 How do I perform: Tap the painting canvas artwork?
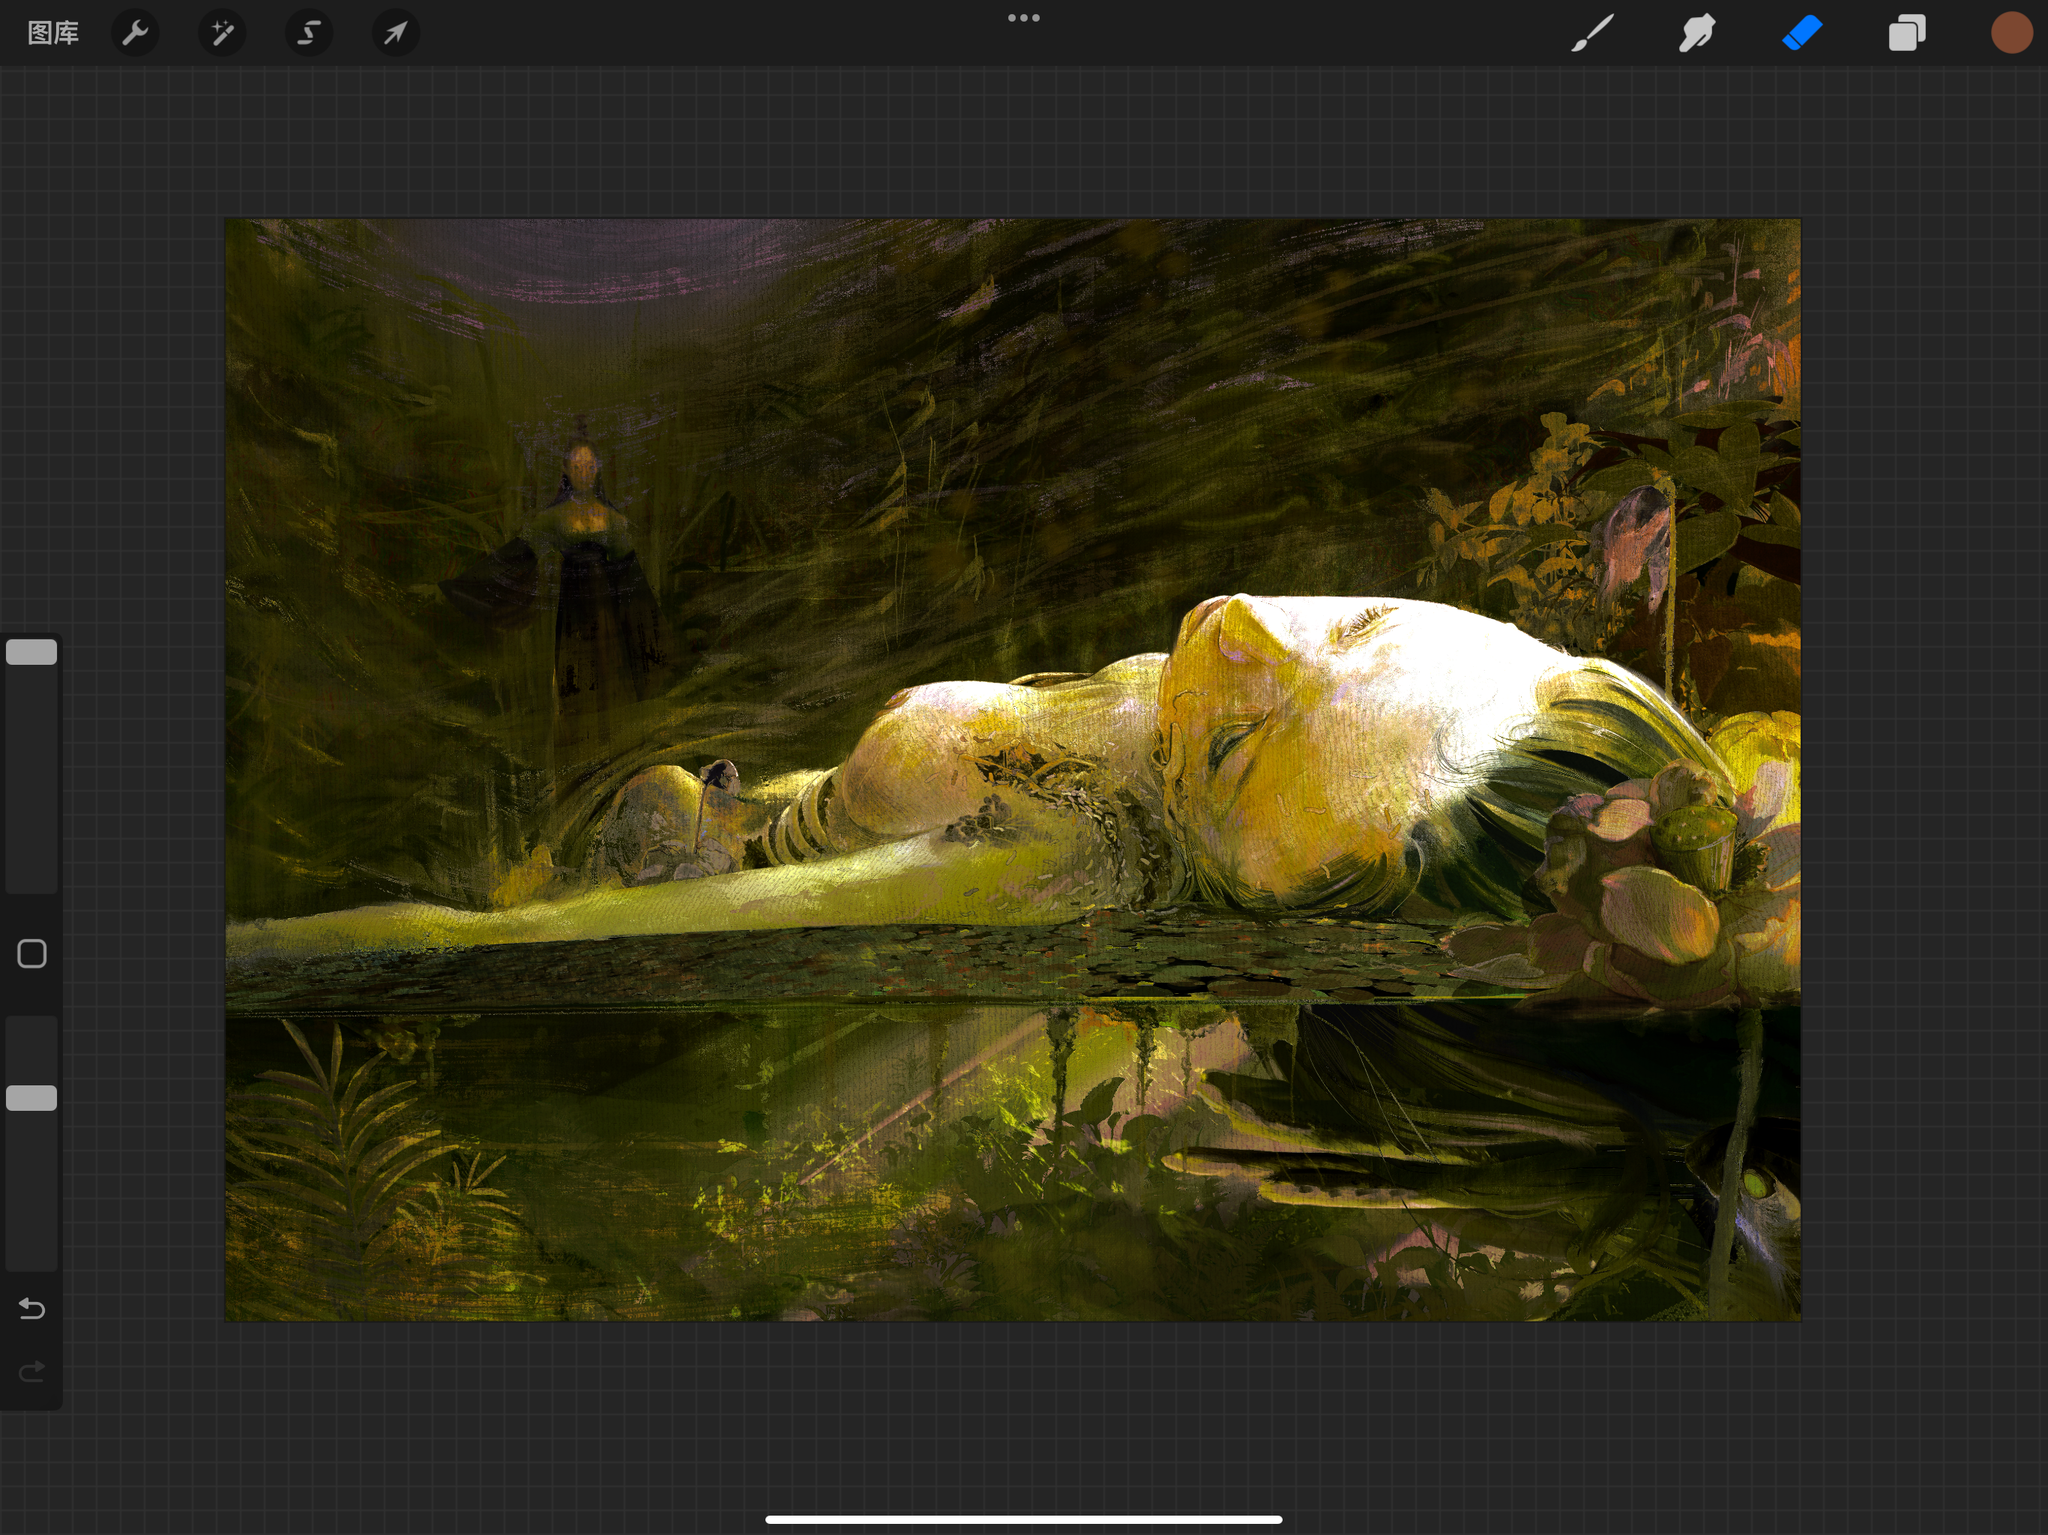click(1013, 770)
